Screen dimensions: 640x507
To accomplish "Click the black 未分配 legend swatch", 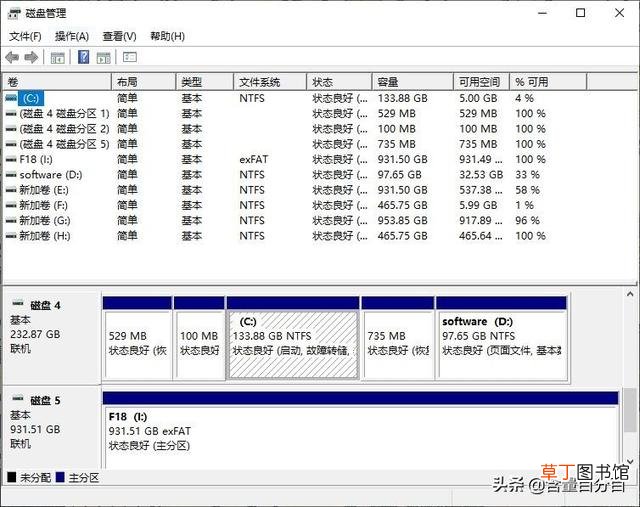I will click(12, 477).
